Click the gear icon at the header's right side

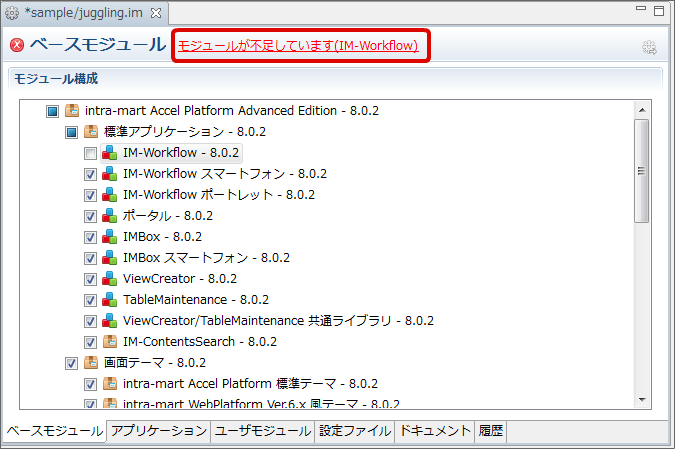[x=649, y=47]
